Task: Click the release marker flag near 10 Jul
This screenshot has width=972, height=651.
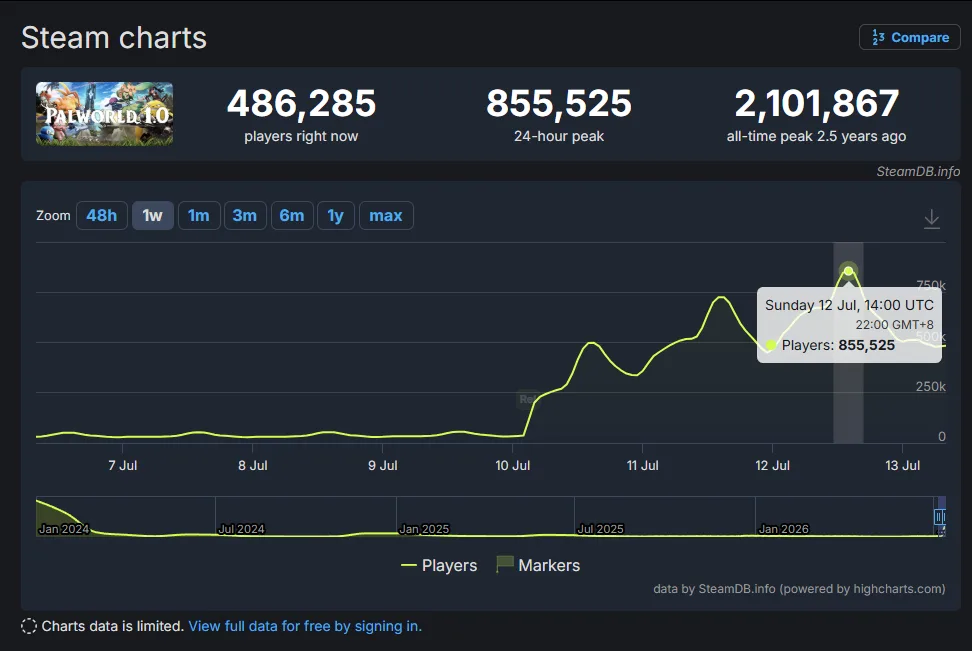Action: tap(526, 399)
